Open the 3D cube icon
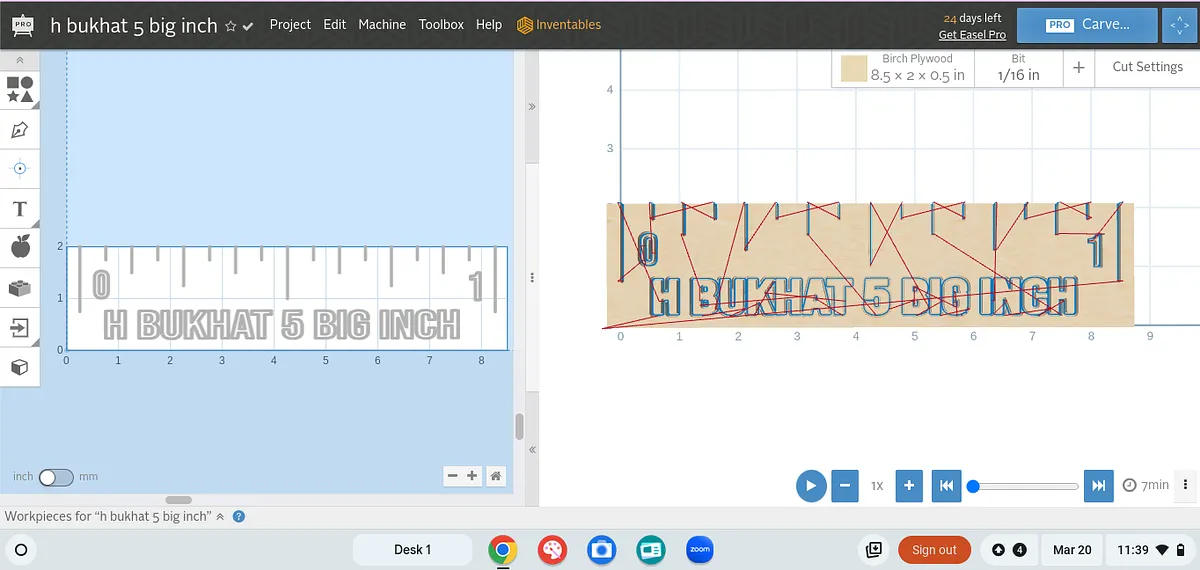 click(x=20, y=367)
